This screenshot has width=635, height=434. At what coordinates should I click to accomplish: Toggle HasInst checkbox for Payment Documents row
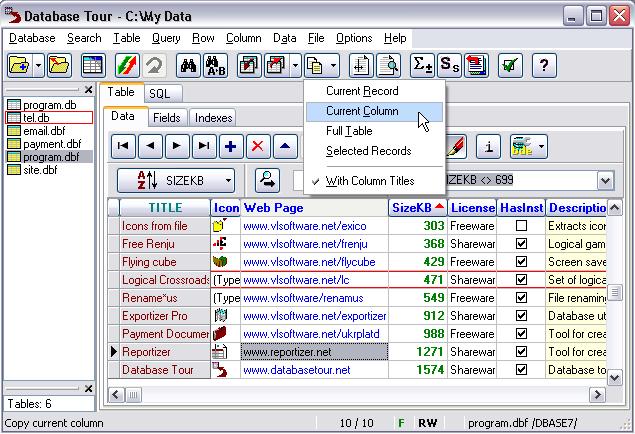tap(521, 334)
